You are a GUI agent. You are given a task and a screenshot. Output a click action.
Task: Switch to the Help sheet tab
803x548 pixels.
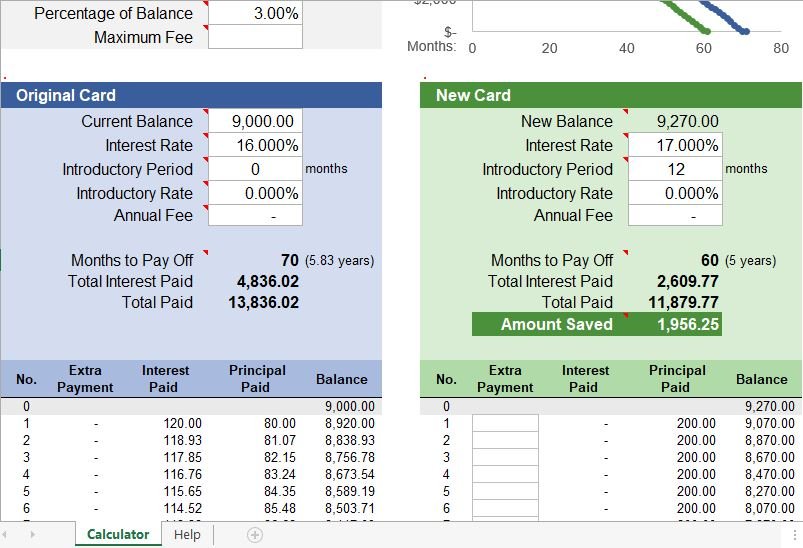tap(187, 535)
